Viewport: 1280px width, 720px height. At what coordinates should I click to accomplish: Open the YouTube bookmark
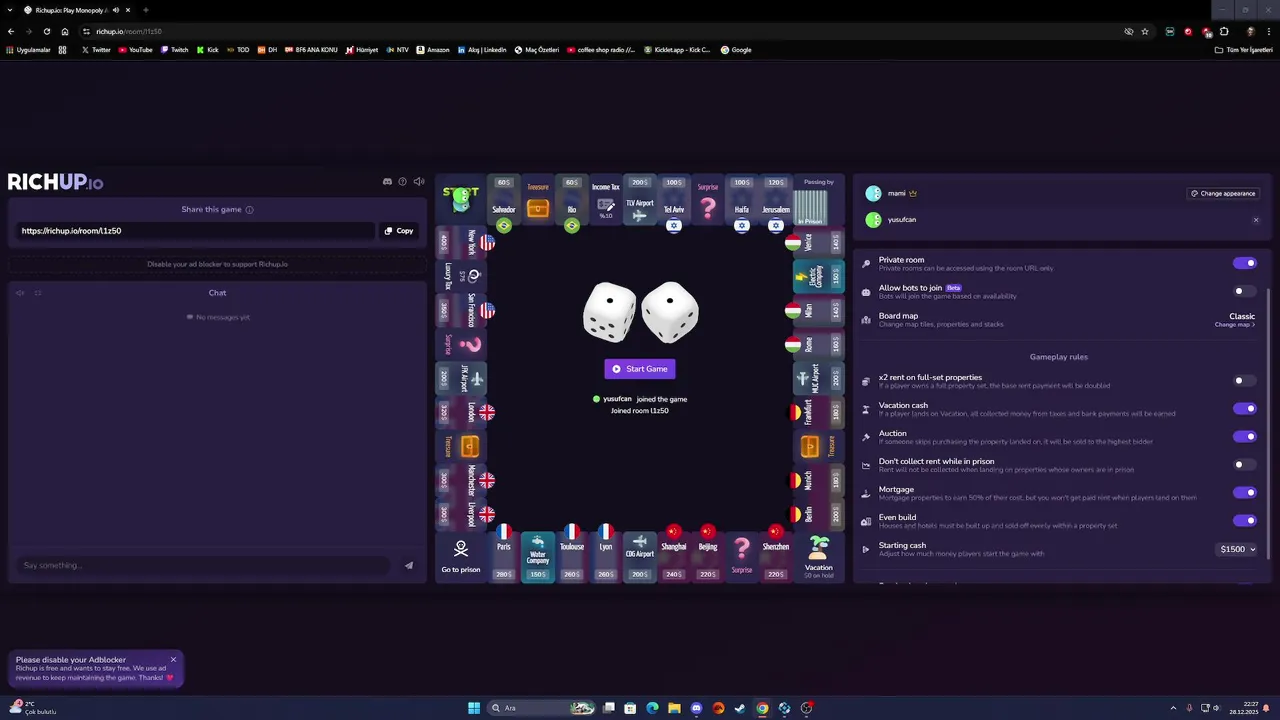[x=135, y=50]
